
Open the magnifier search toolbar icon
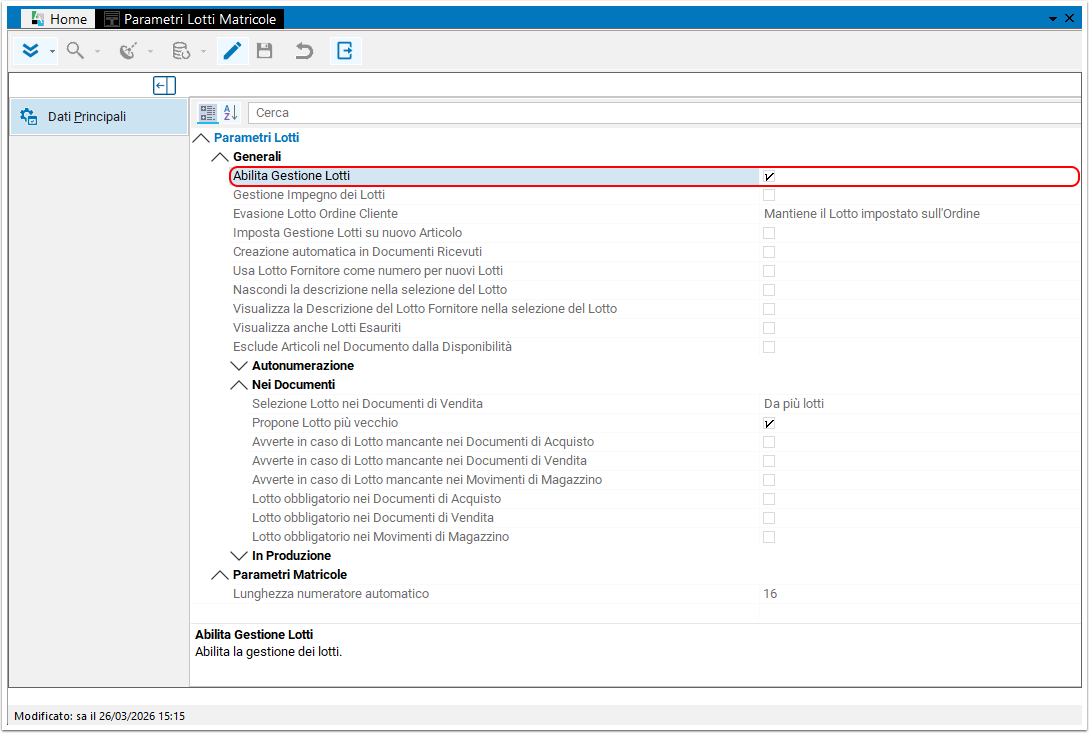click(x=75, y=51)
